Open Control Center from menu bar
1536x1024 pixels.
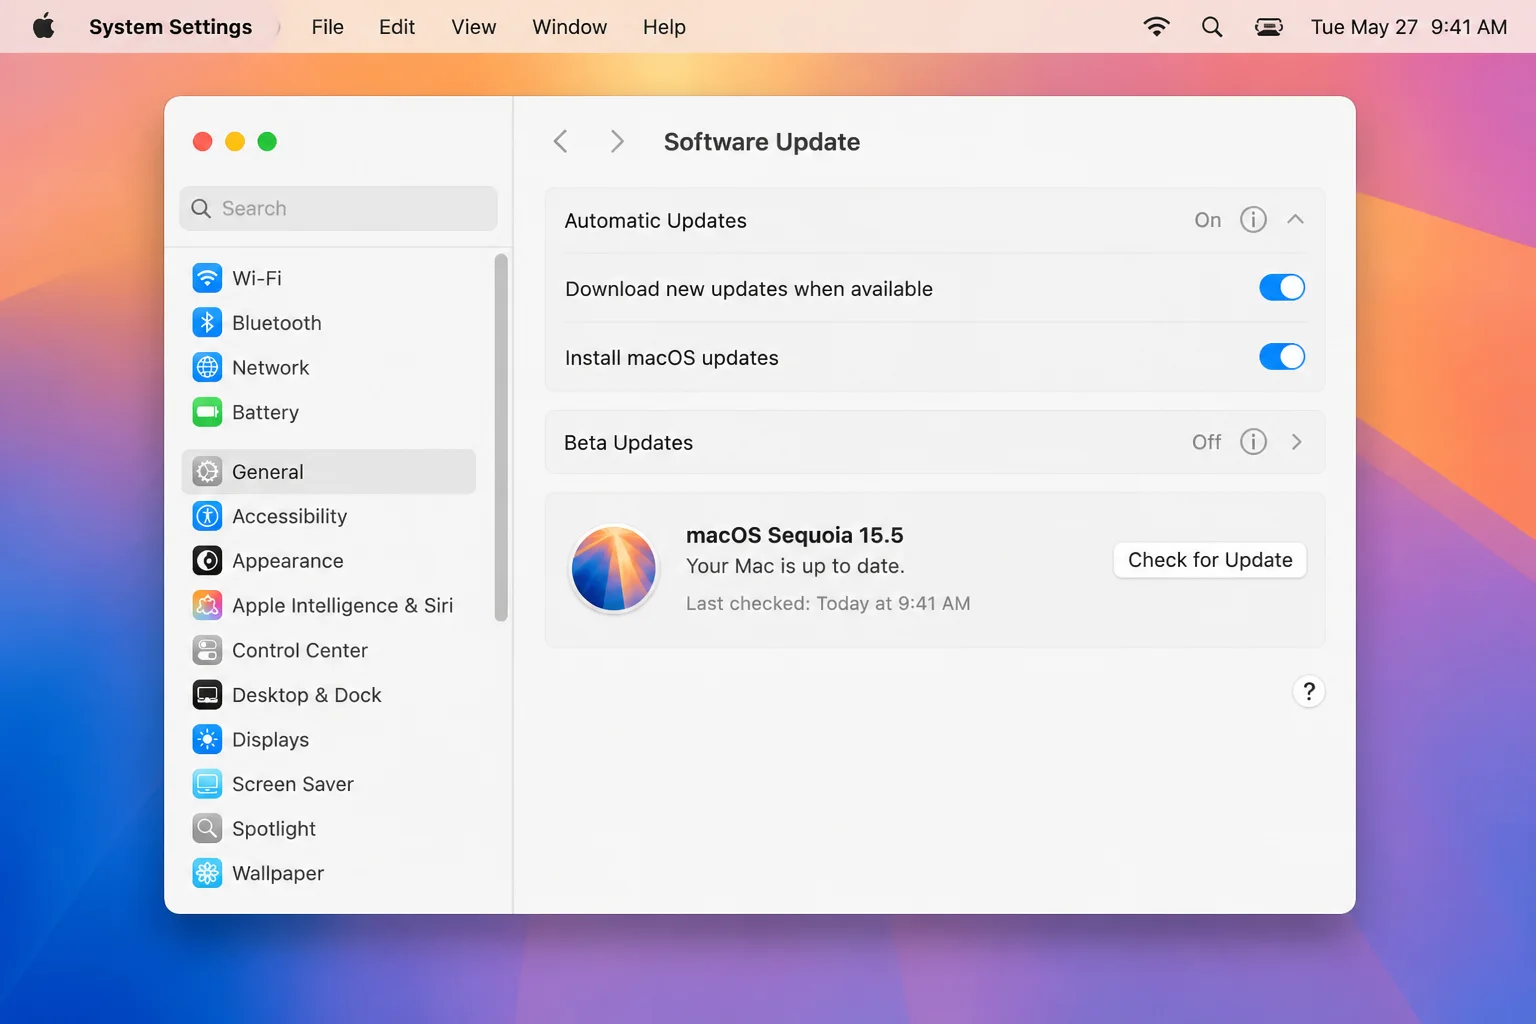click(1269, 27)
